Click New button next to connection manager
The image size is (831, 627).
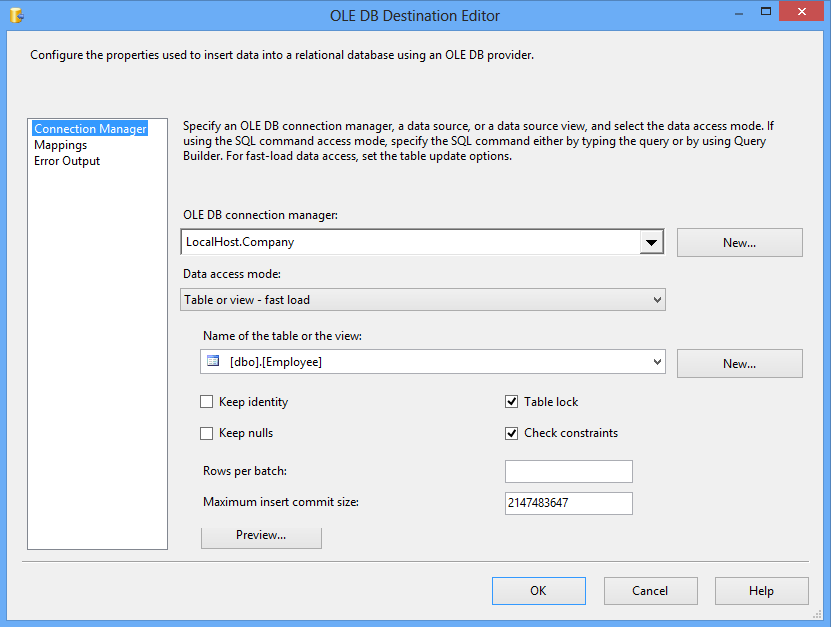[x=740, y=243]
